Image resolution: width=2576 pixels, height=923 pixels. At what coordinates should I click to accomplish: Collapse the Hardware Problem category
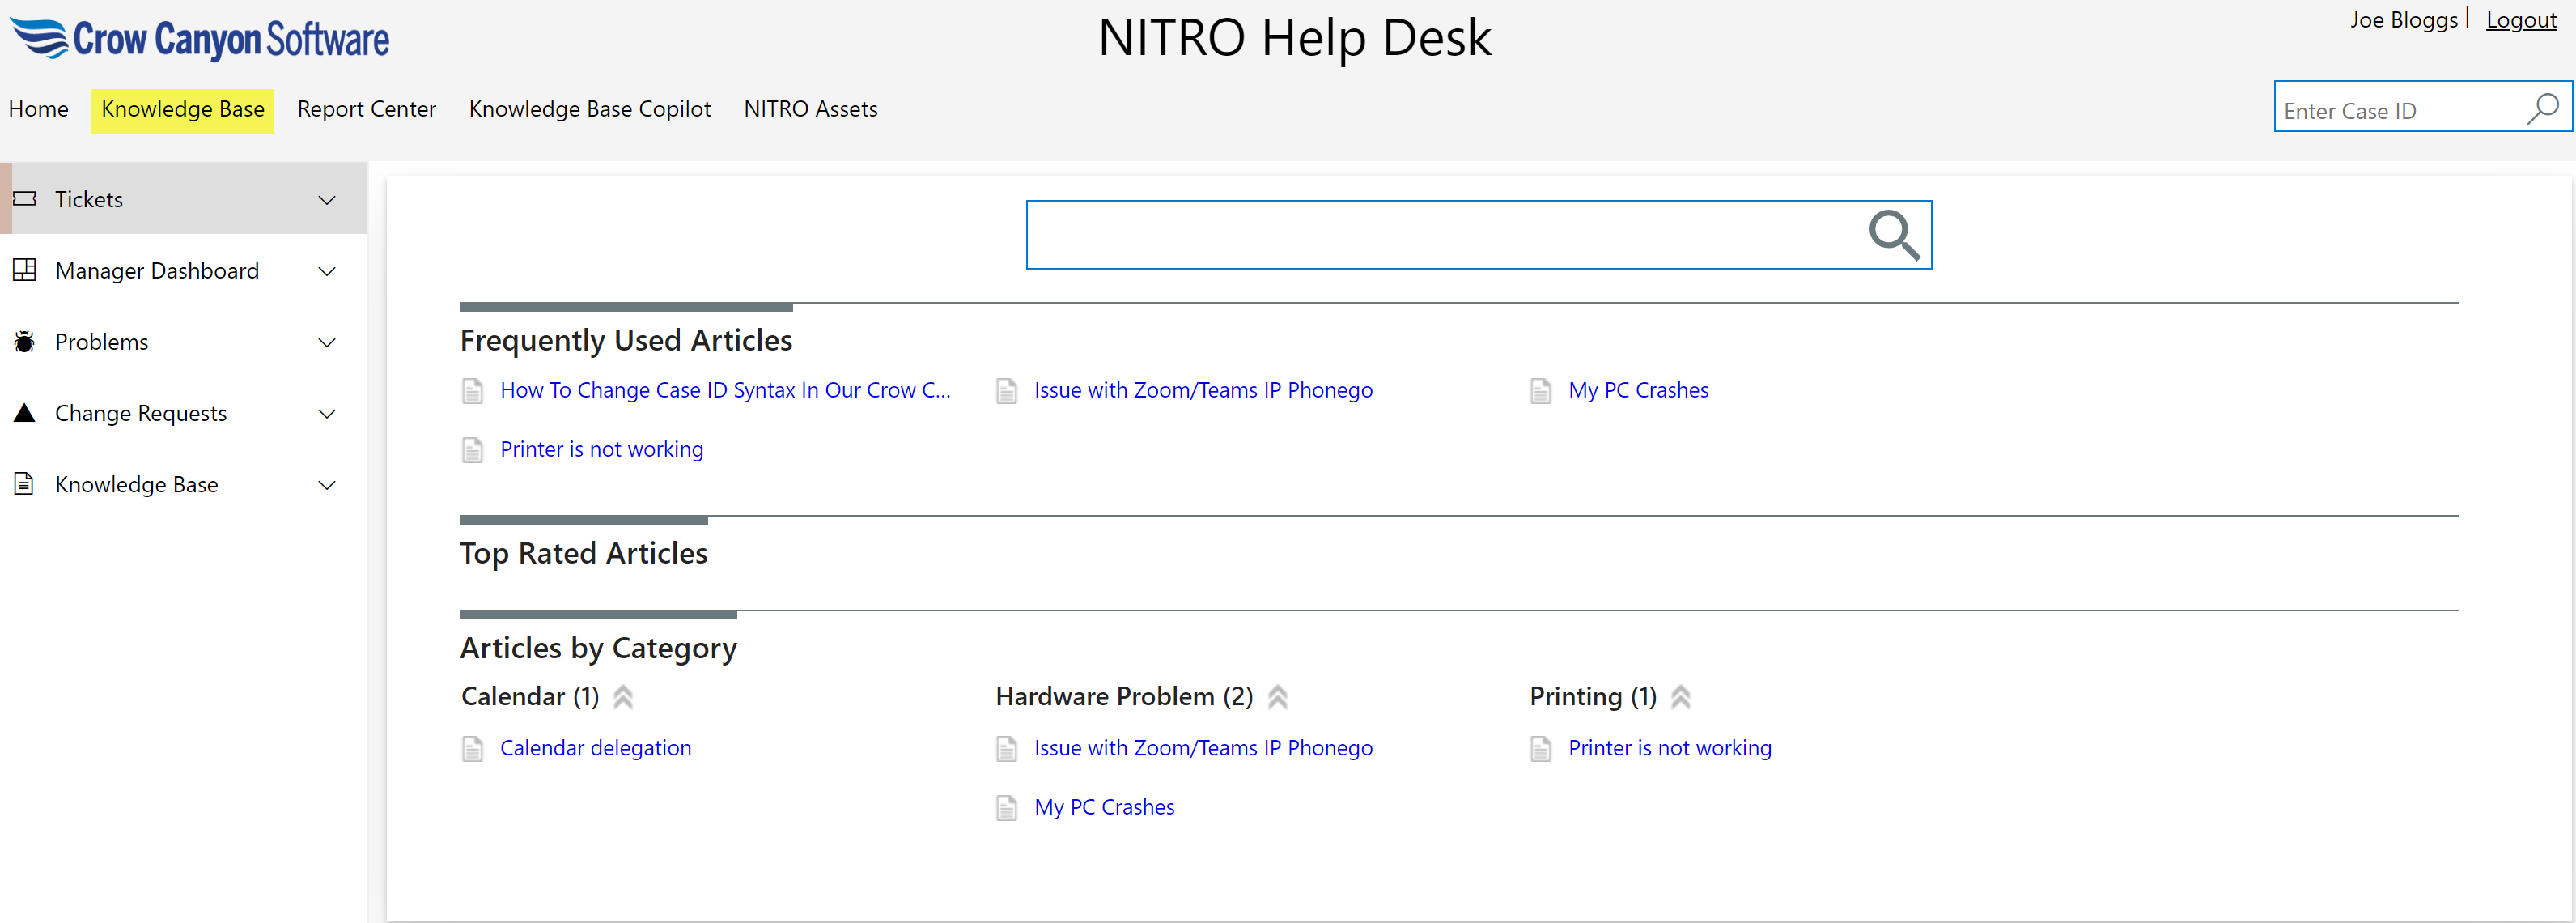[x=1277, y=697]
